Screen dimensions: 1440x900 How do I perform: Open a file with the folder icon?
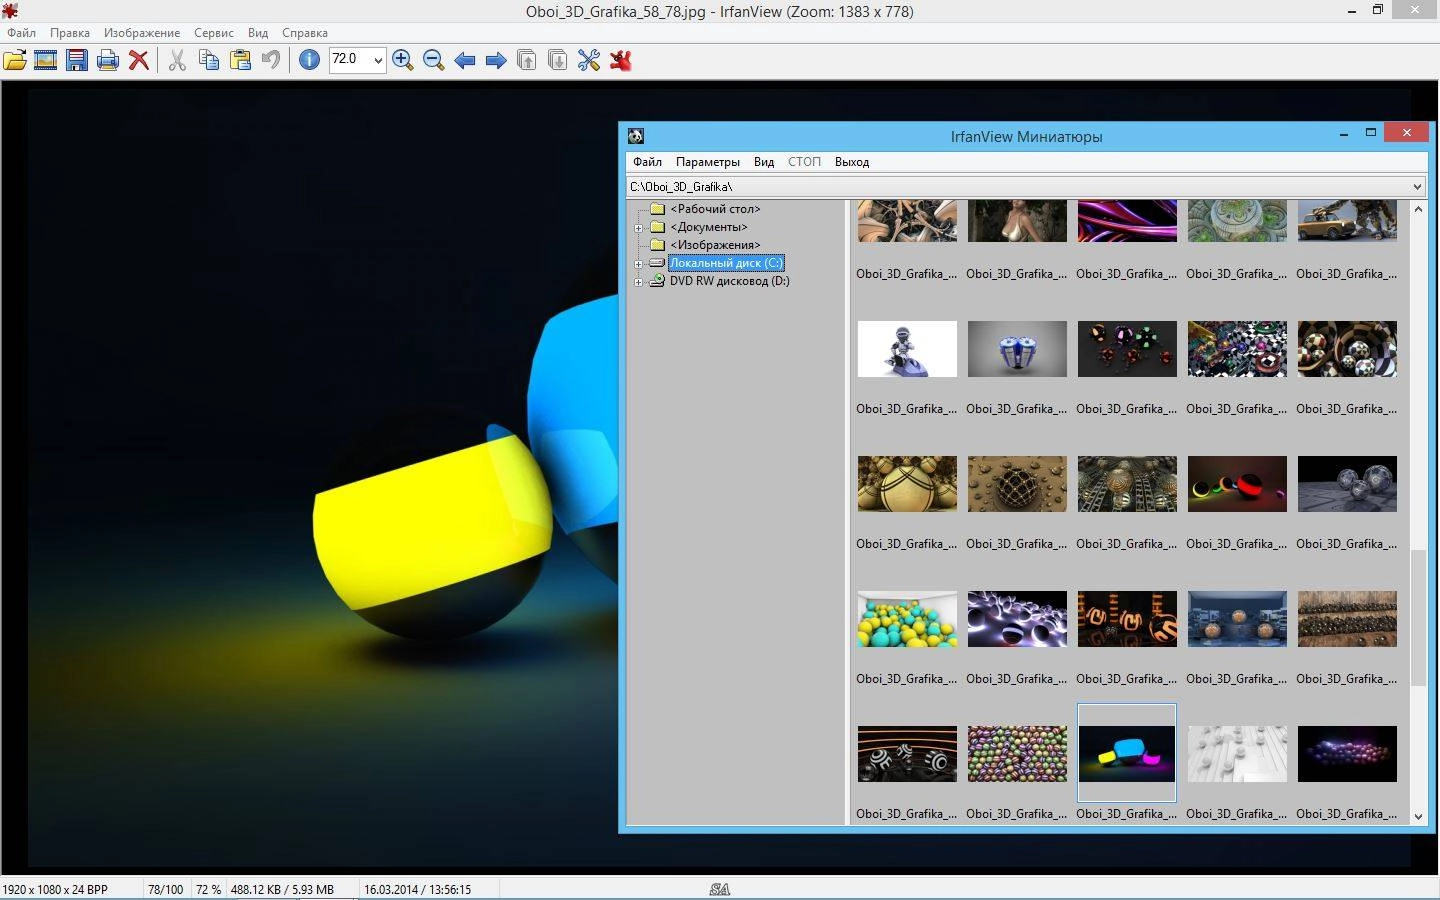pyautogui.click(x=14, y=60)
